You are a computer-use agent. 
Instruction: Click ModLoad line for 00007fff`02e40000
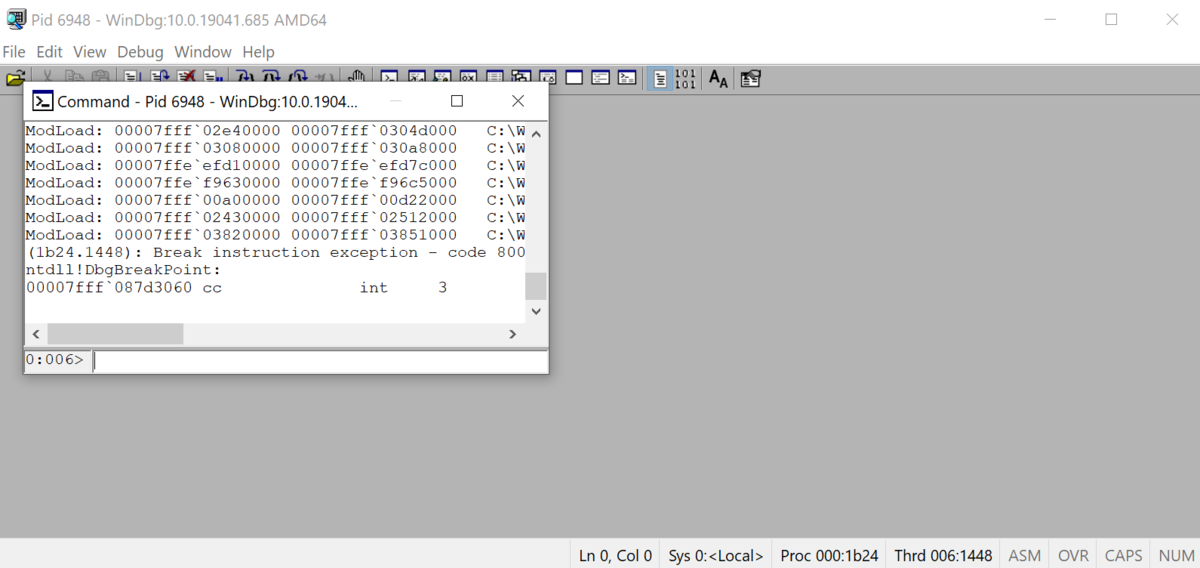click(x=275, y=130)
